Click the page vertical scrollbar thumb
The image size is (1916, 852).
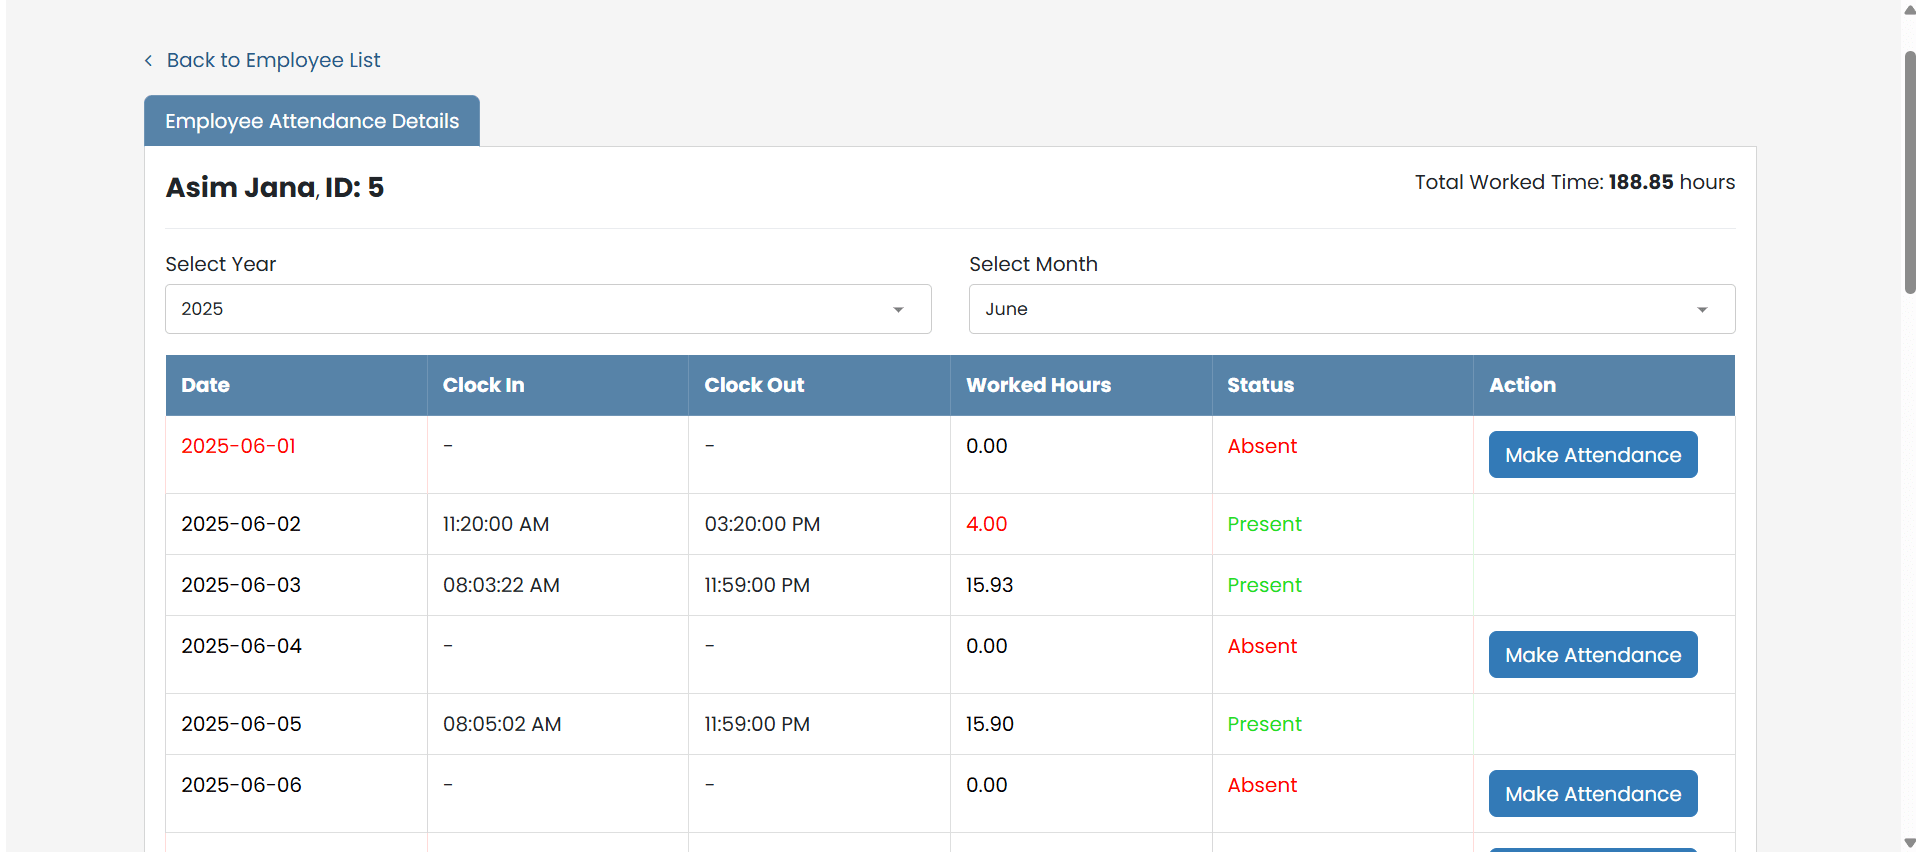point(1909,172)
